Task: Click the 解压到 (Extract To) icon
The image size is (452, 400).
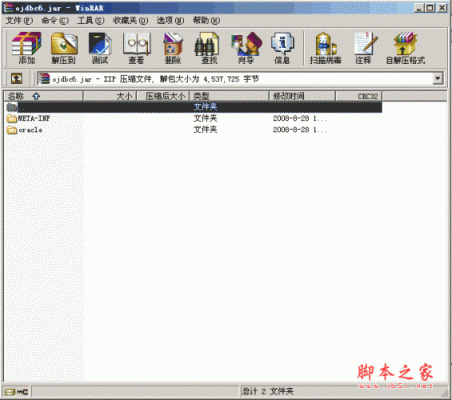Action: (x=64, y=48)
